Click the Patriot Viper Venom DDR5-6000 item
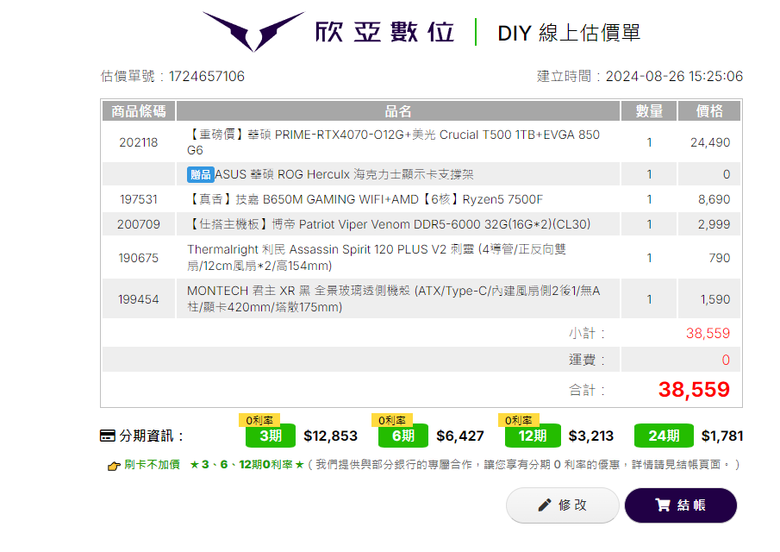780x552 pixels. tap(389, 224)
